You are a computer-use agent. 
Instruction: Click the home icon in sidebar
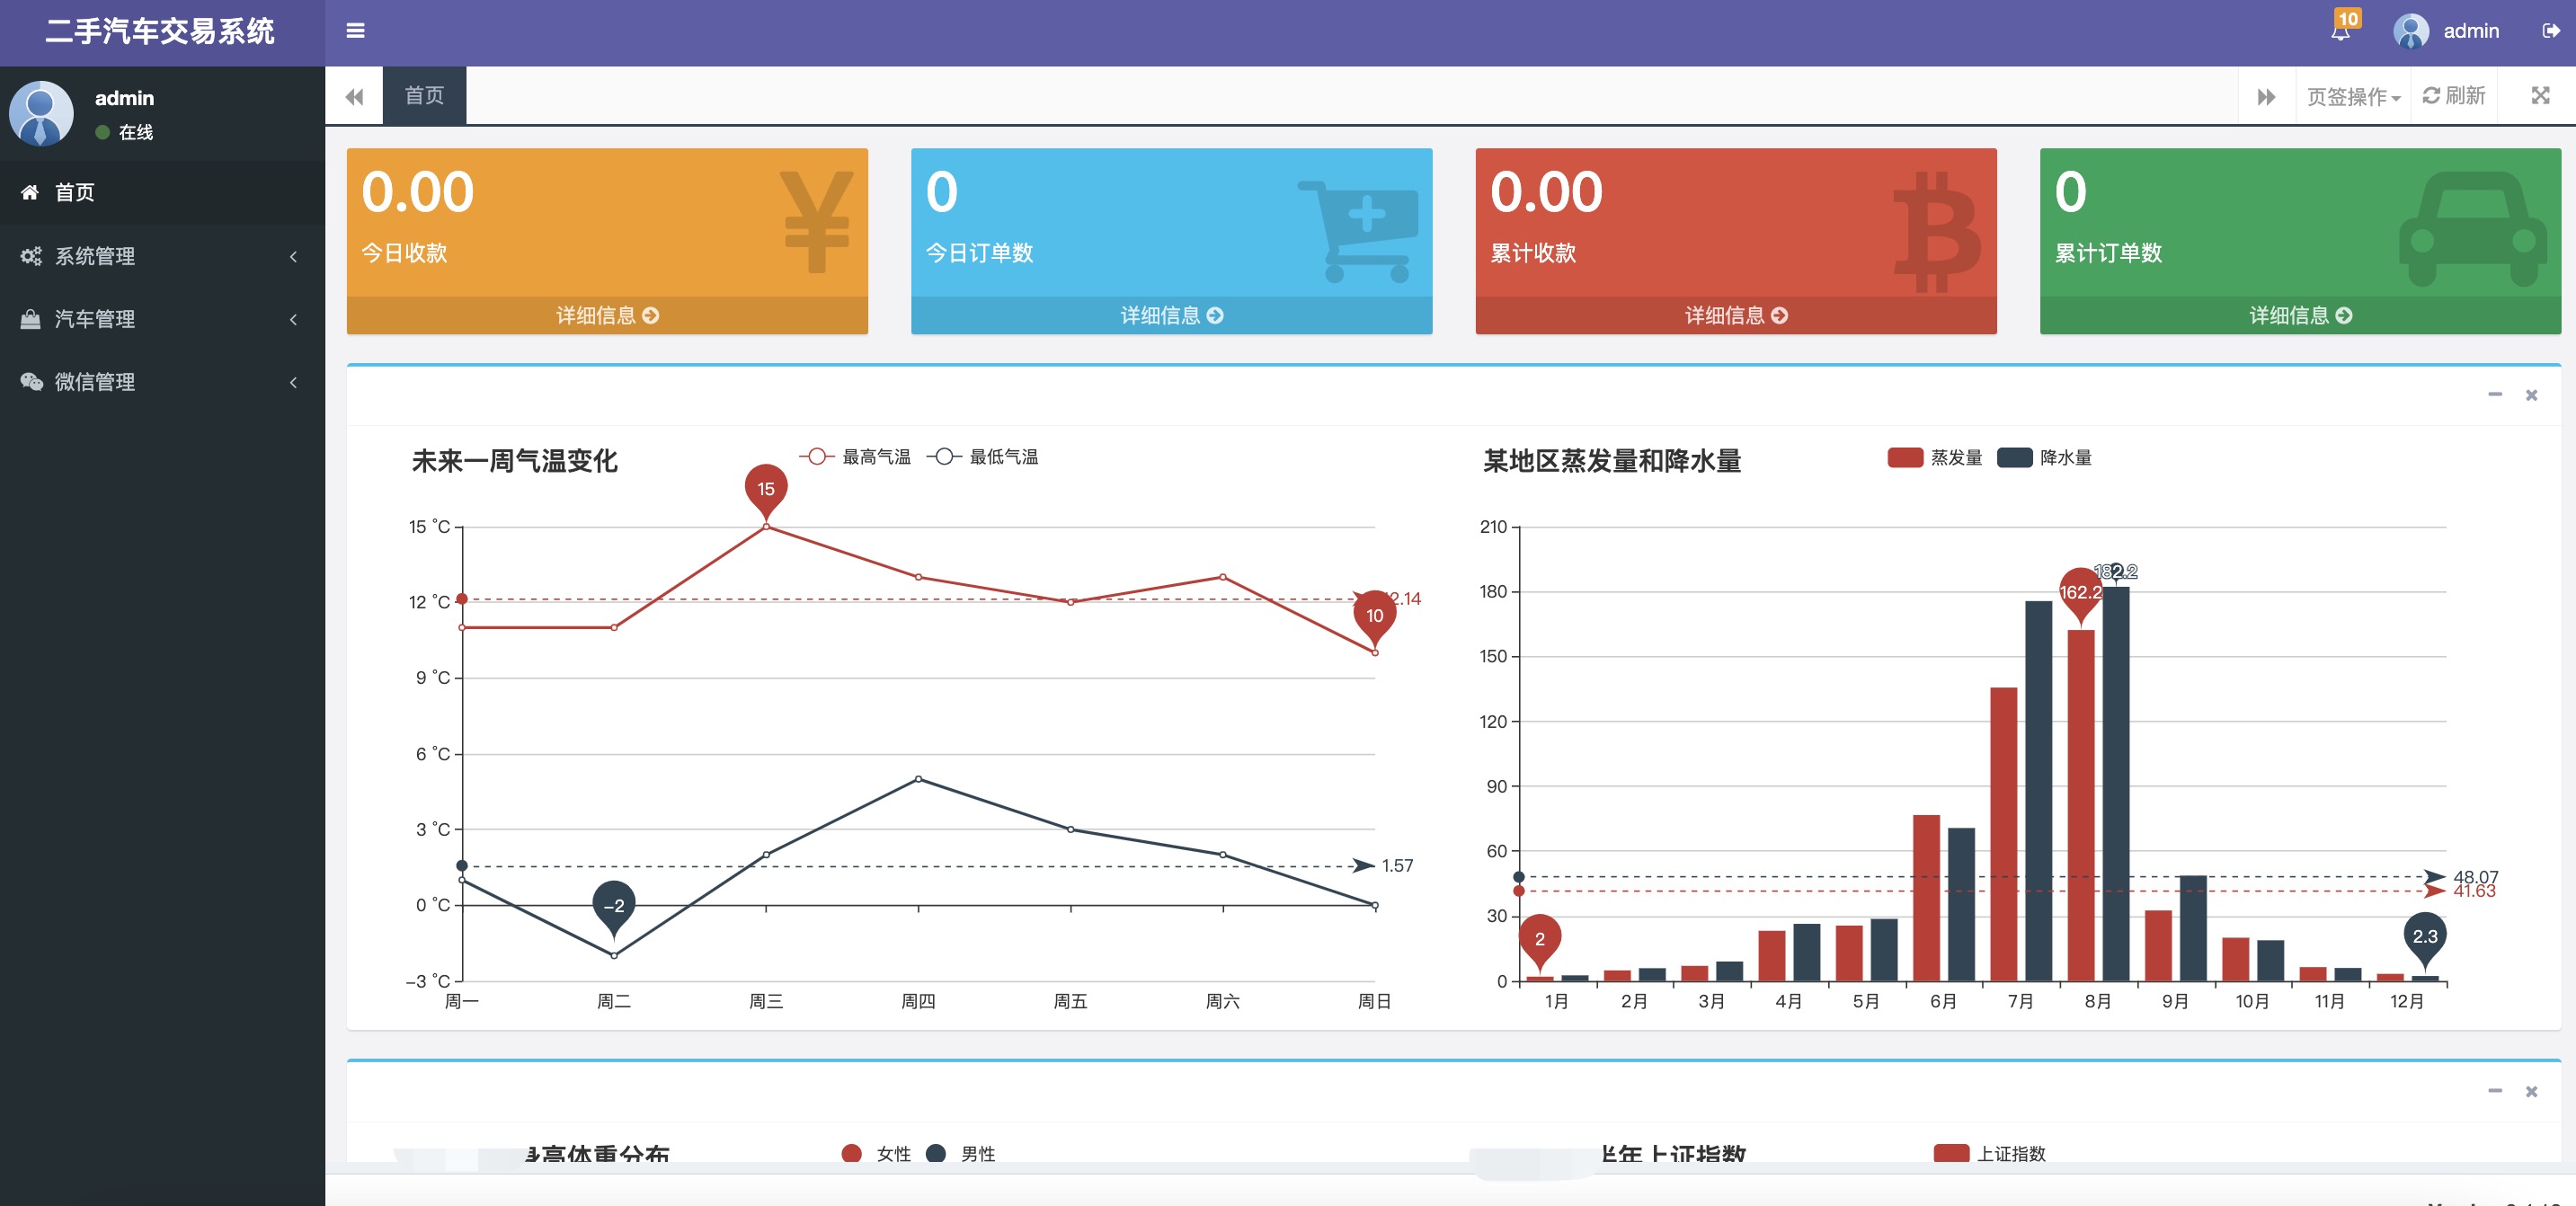30,192
